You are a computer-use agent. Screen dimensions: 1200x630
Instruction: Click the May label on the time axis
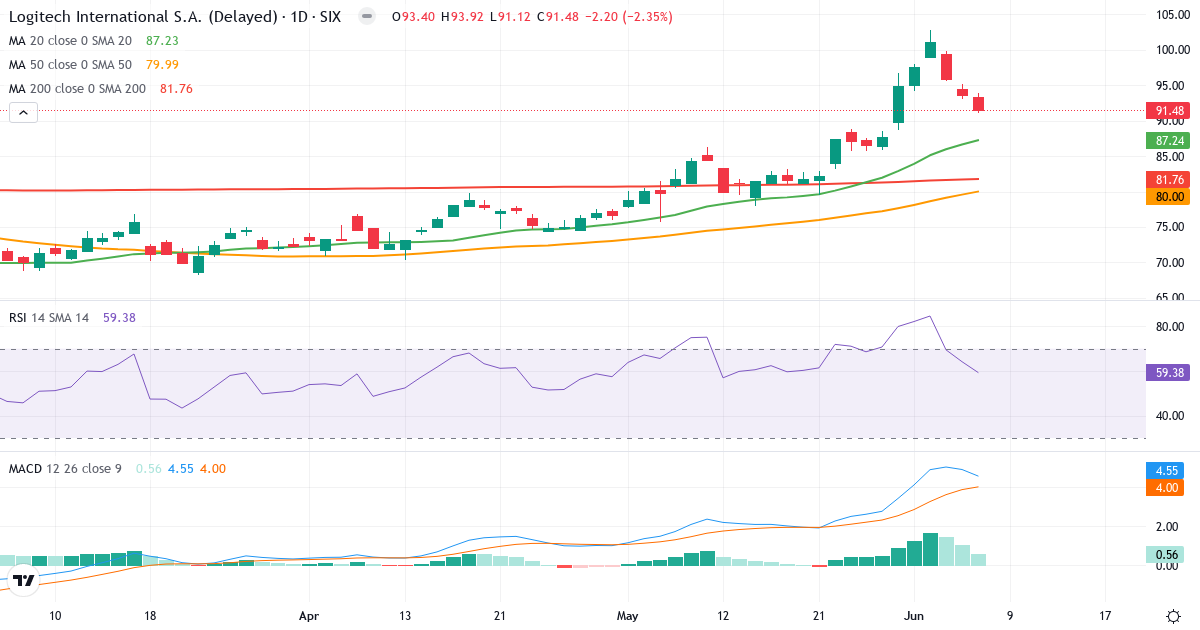click(x=627, y=615)
